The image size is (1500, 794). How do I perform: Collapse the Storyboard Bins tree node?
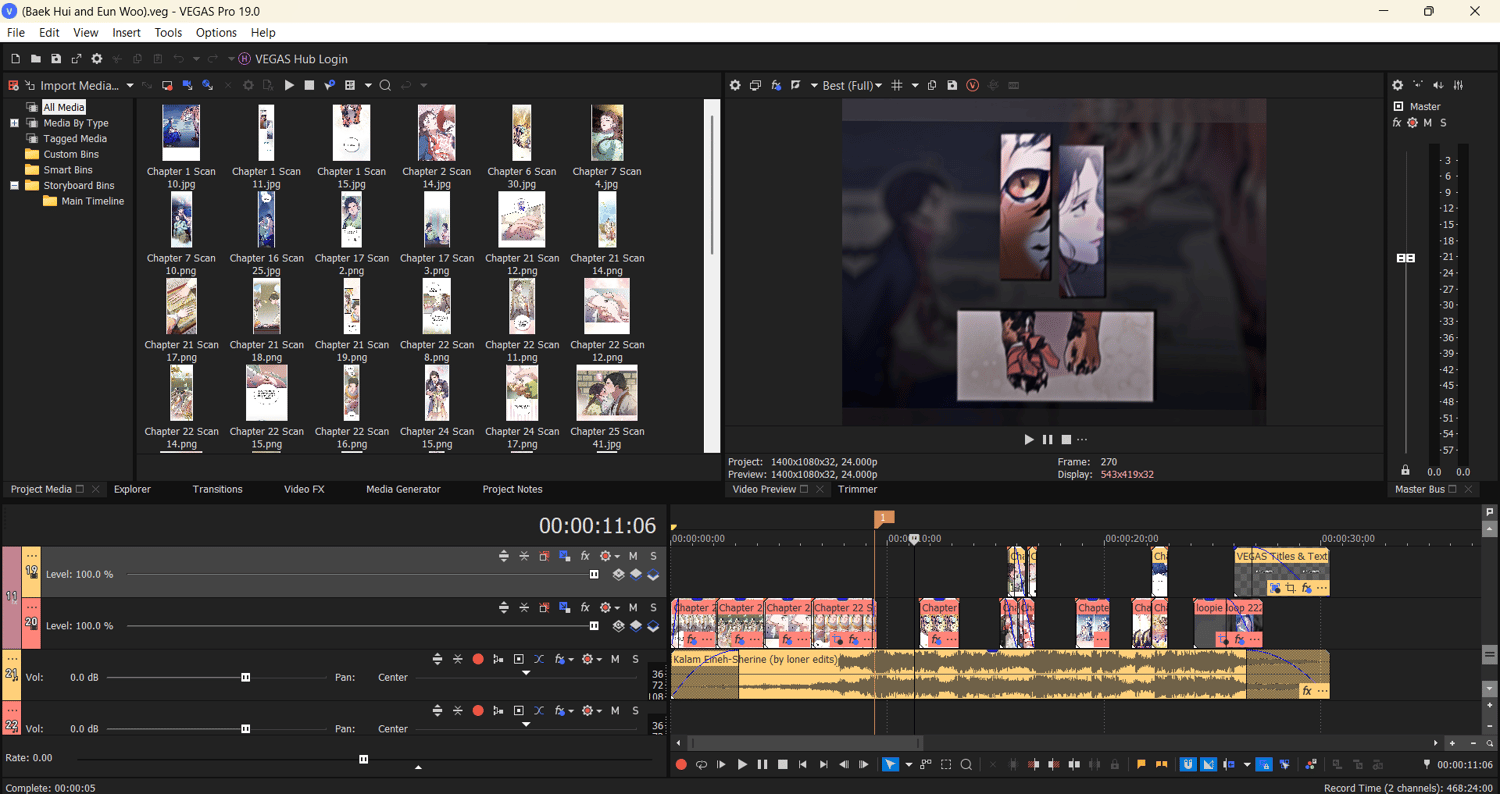click(x=14, y=185)
